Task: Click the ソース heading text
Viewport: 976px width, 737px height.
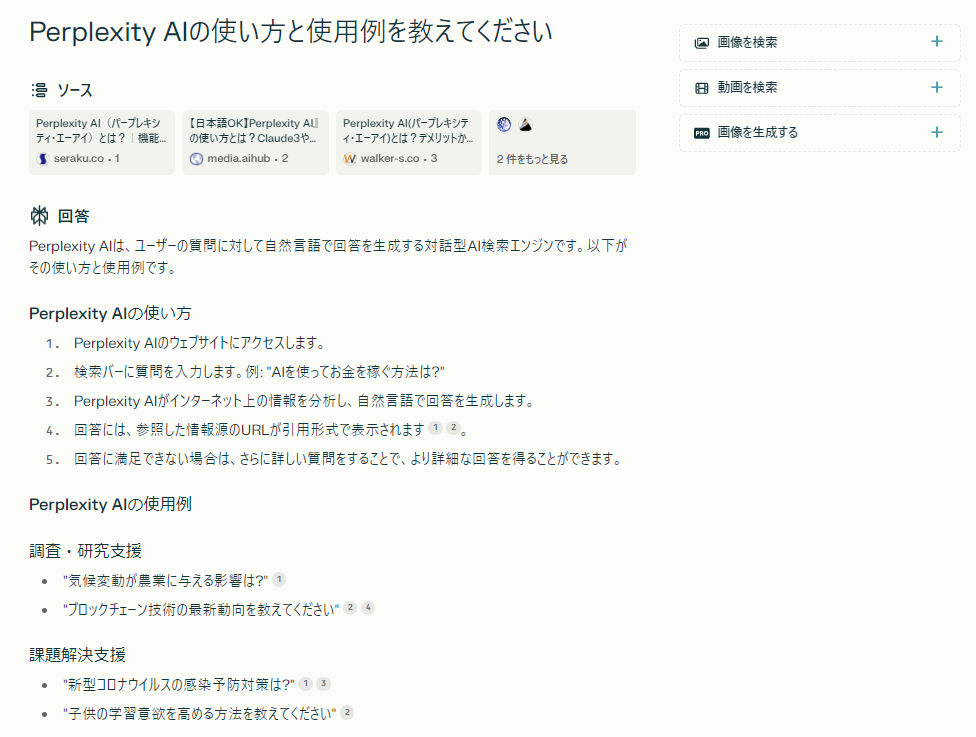Action: point(75,90)
